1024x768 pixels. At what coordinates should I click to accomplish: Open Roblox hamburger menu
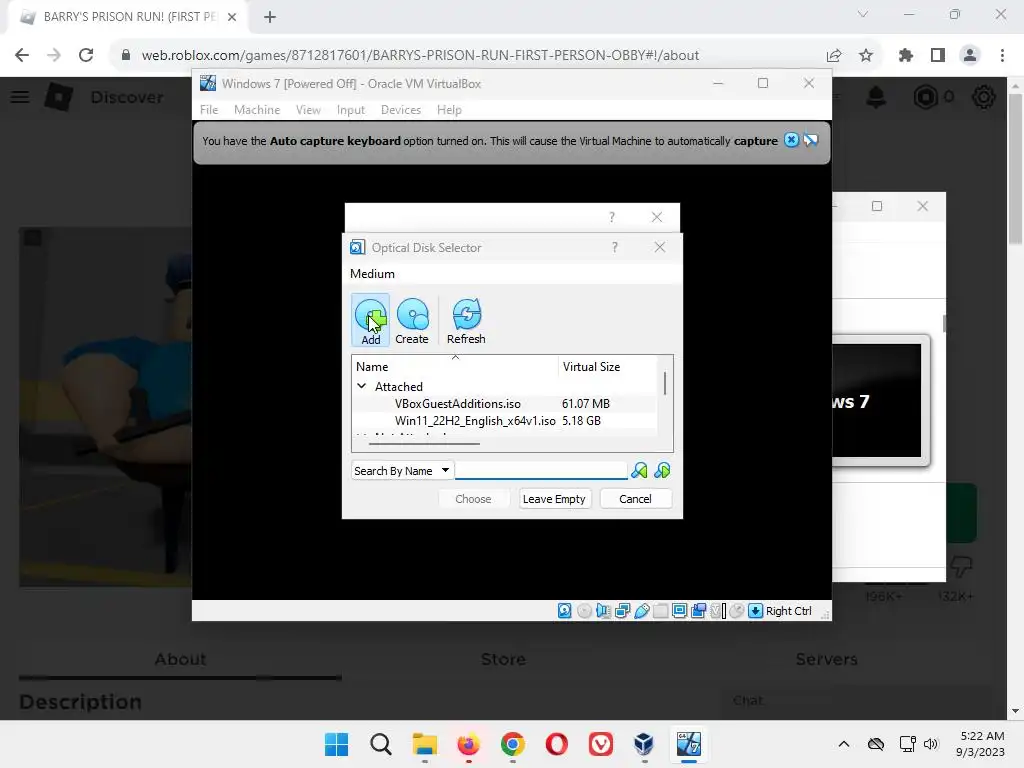point(20,97)
